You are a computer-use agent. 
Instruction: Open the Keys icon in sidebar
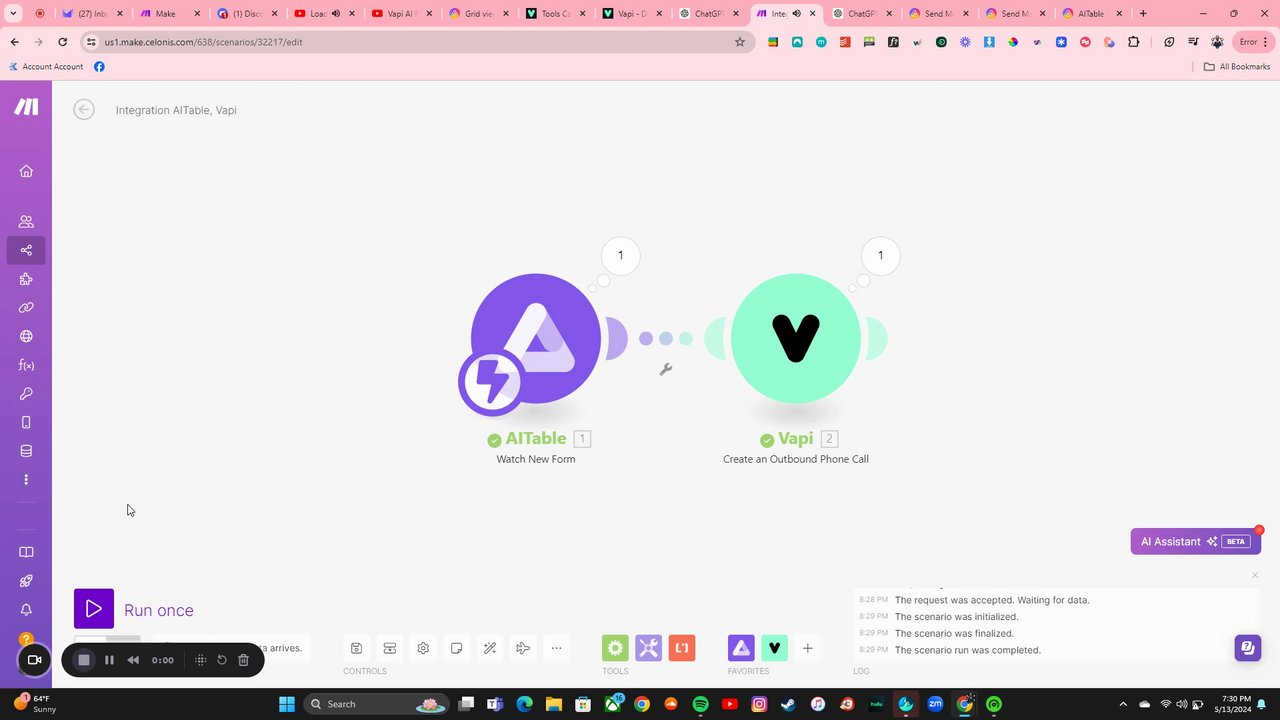pyautogui.click(x=26, y=394)
